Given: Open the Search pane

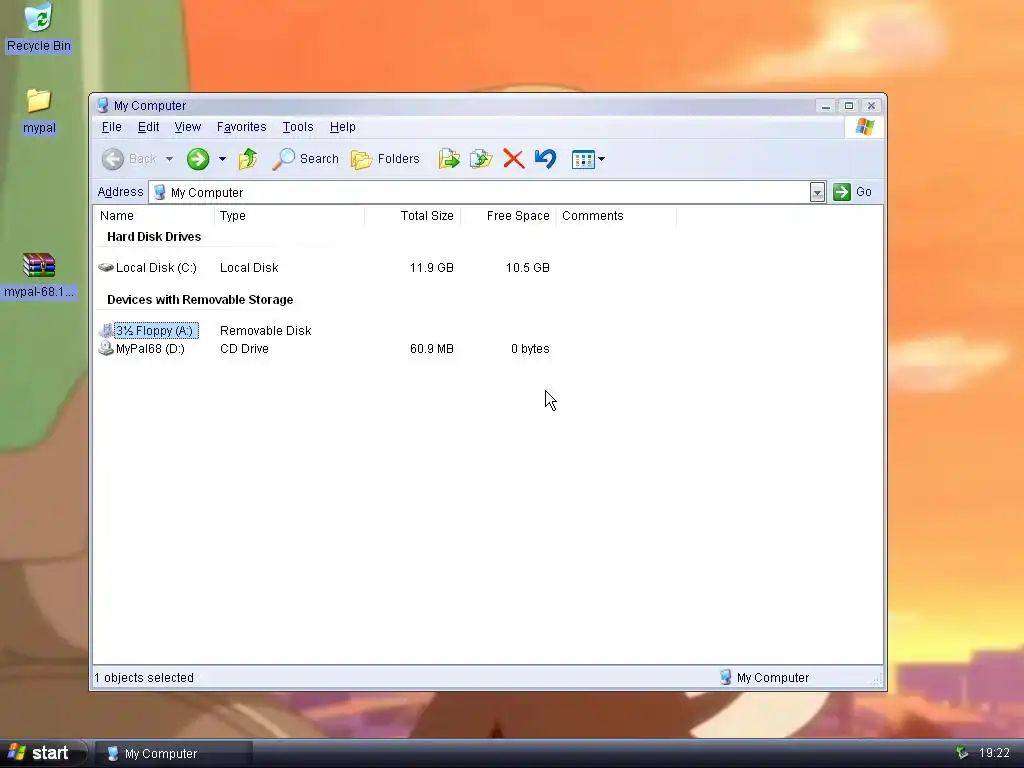Looking at the screenshot, I should click(x=306, y=159).
